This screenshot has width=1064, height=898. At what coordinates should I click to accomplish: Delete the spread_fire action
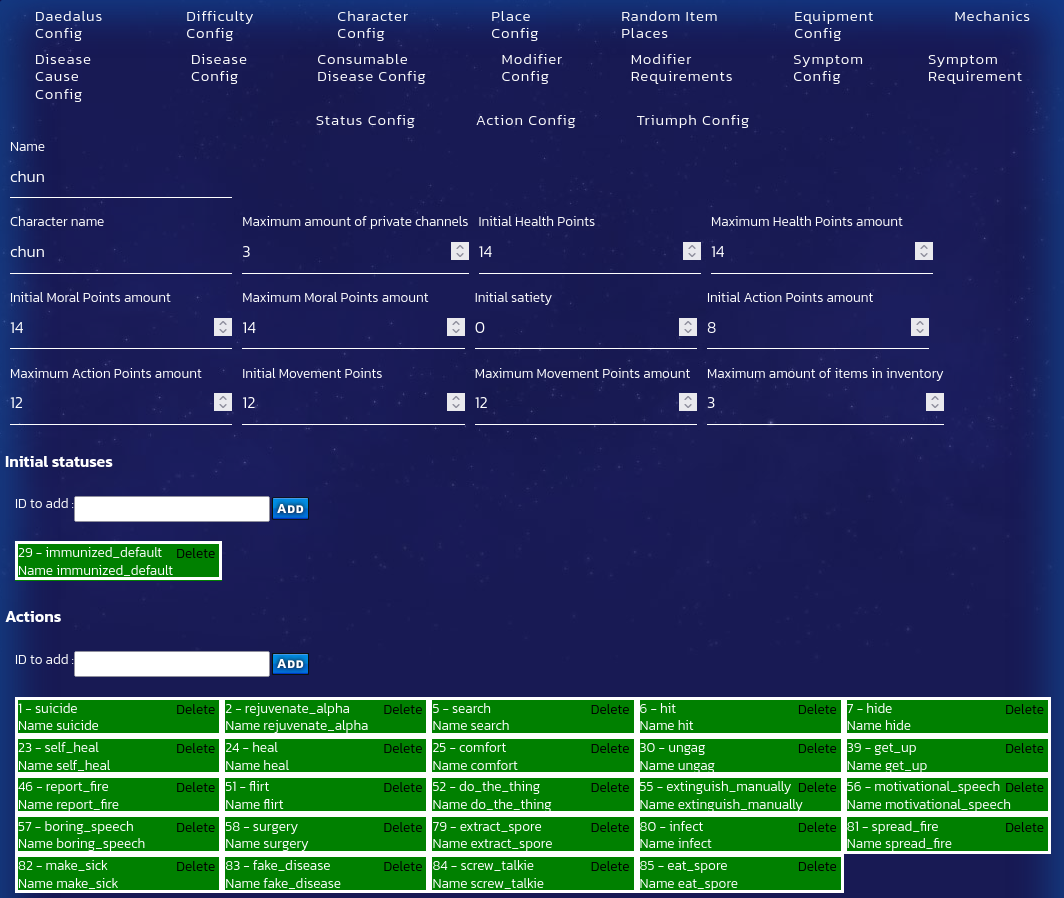(1024, 827)
